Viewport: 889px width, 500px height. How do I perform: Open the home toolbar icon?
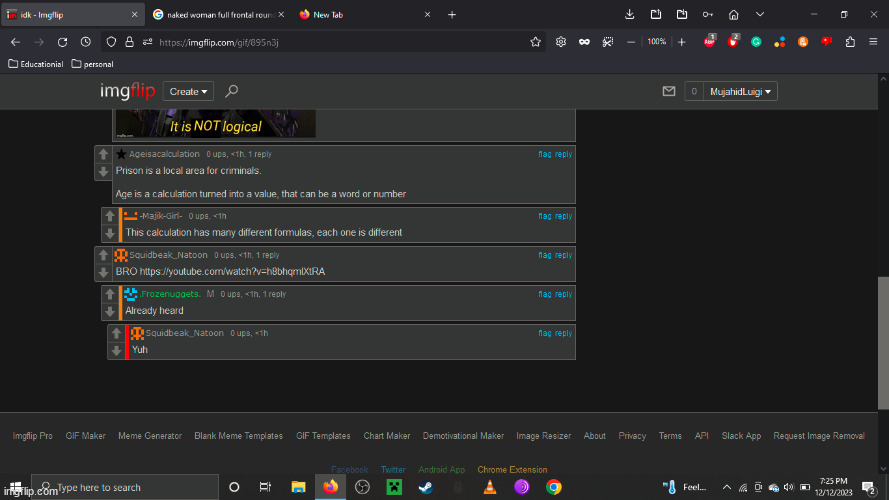(734, 15)
